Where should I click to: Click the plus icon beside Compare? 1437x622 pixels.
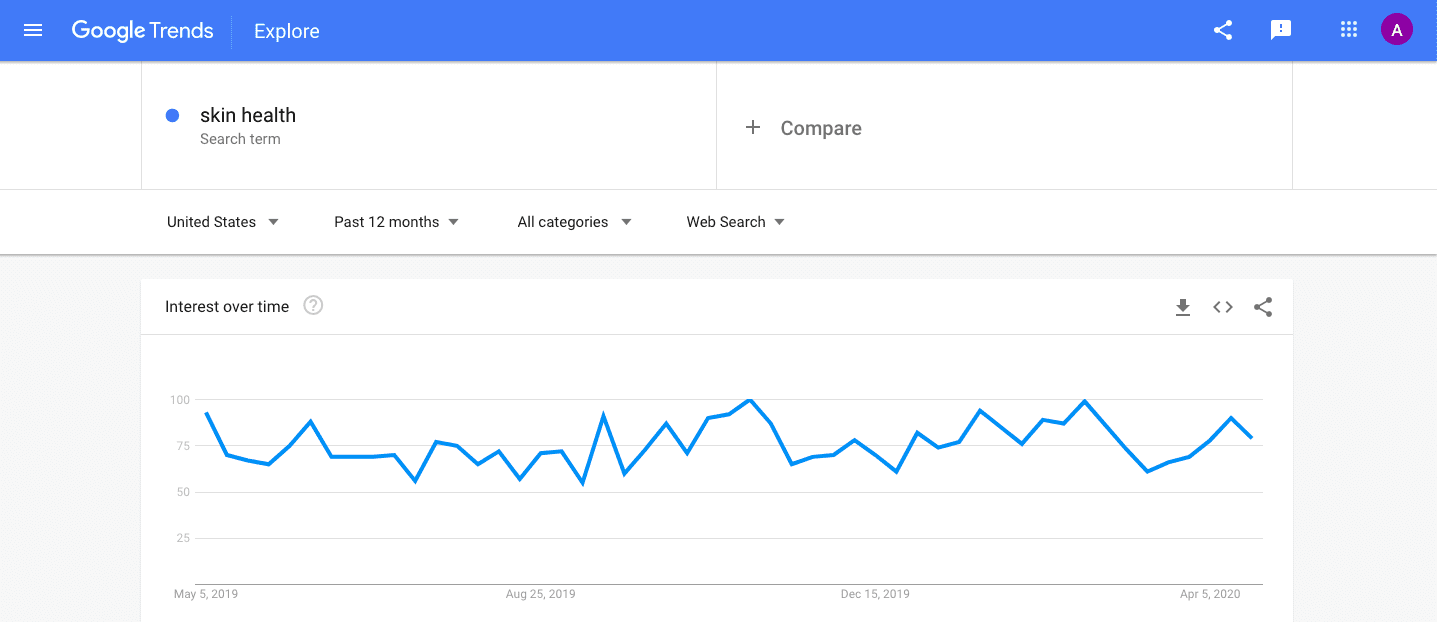[753, 127]
